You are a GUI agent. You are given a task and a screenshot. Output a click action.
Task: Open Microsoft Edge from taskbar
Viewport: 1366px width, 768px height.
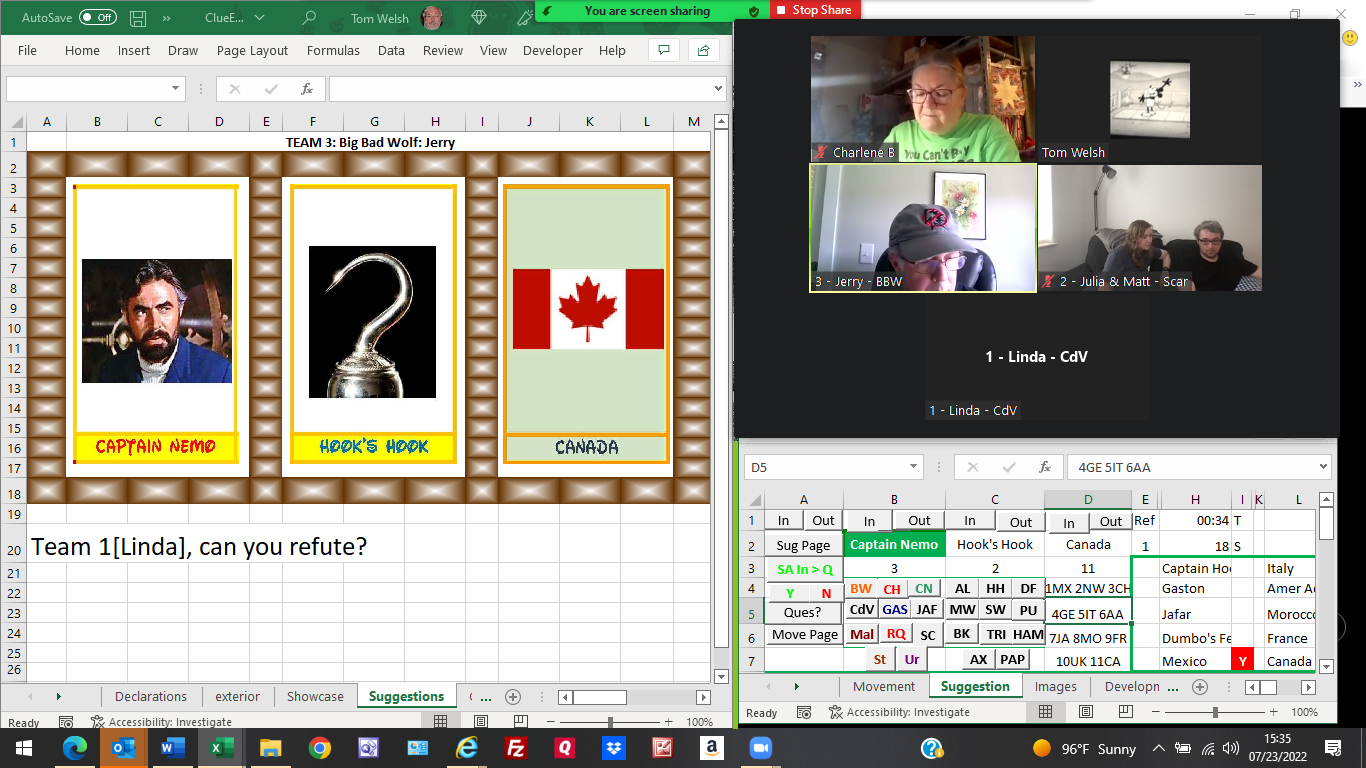point(75,748)
